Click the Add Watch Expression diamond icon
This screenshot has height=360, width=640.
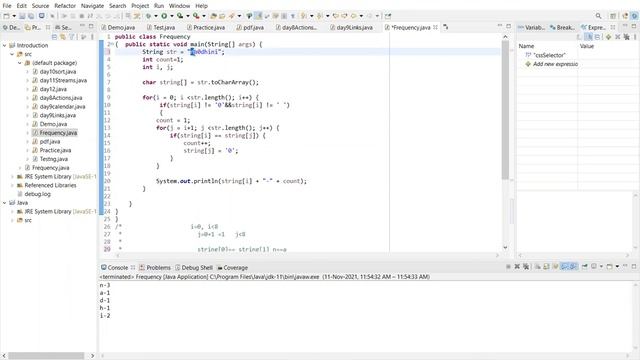click(609, 37)
